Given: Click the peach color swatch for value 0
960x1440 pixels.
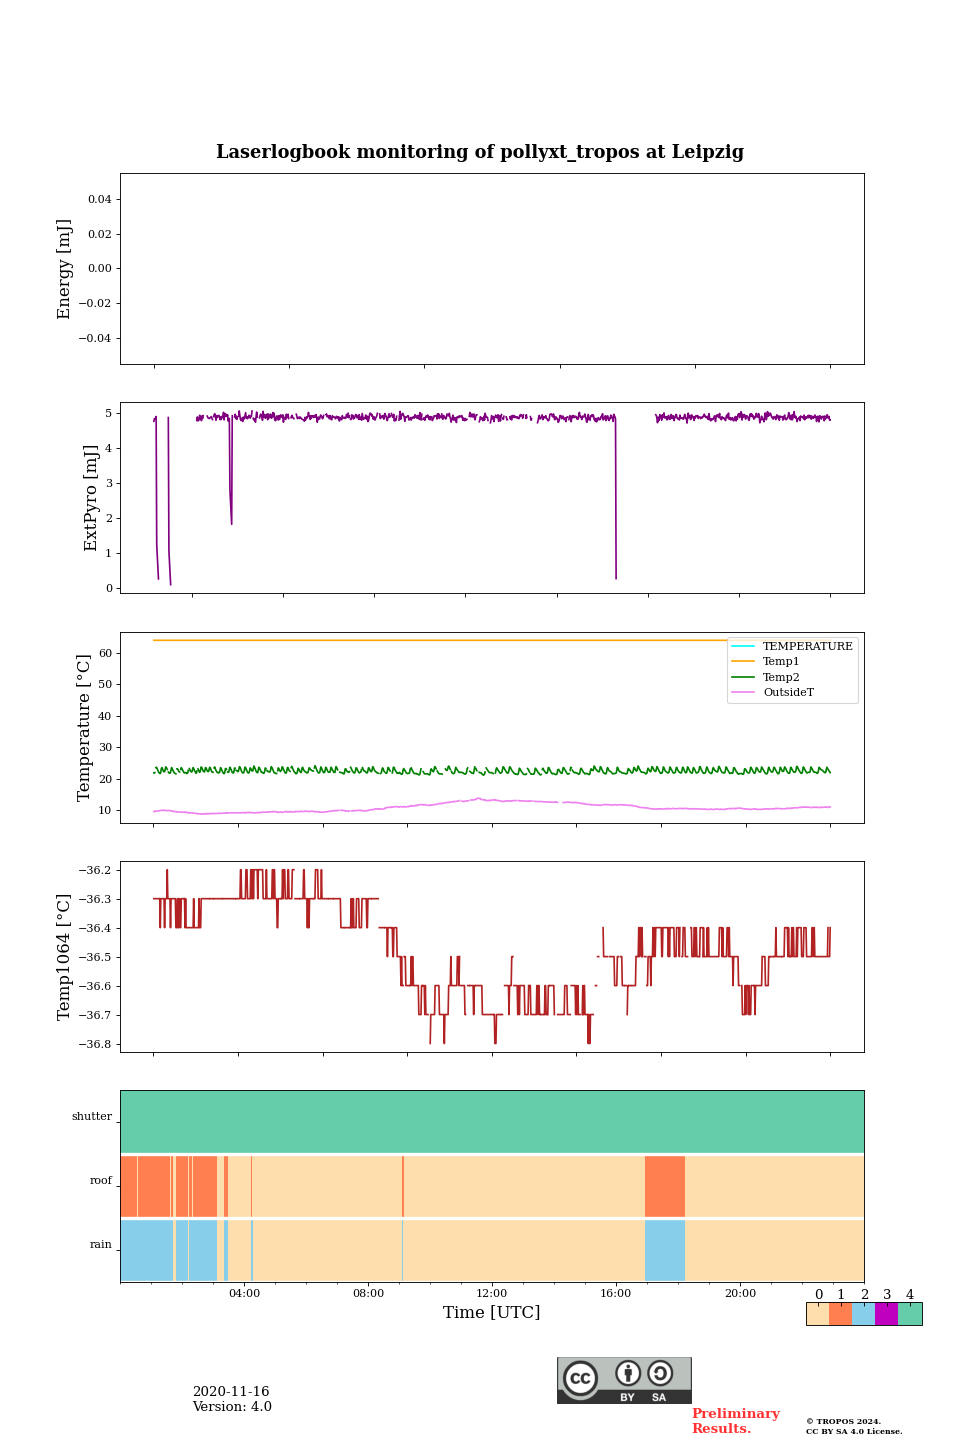Looking at the screenshot, I should point(817,1314).
